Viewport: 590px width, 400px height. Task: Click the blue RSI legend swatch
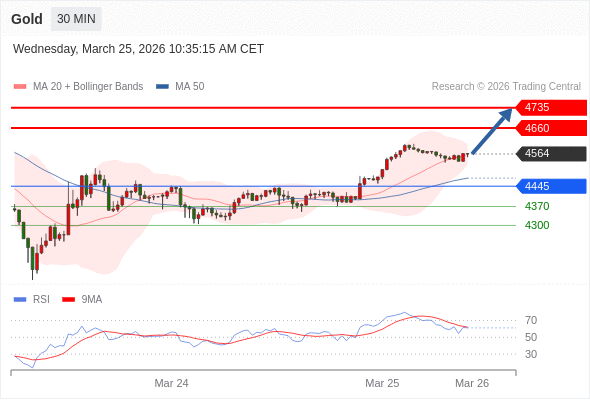tap(20, 300)
